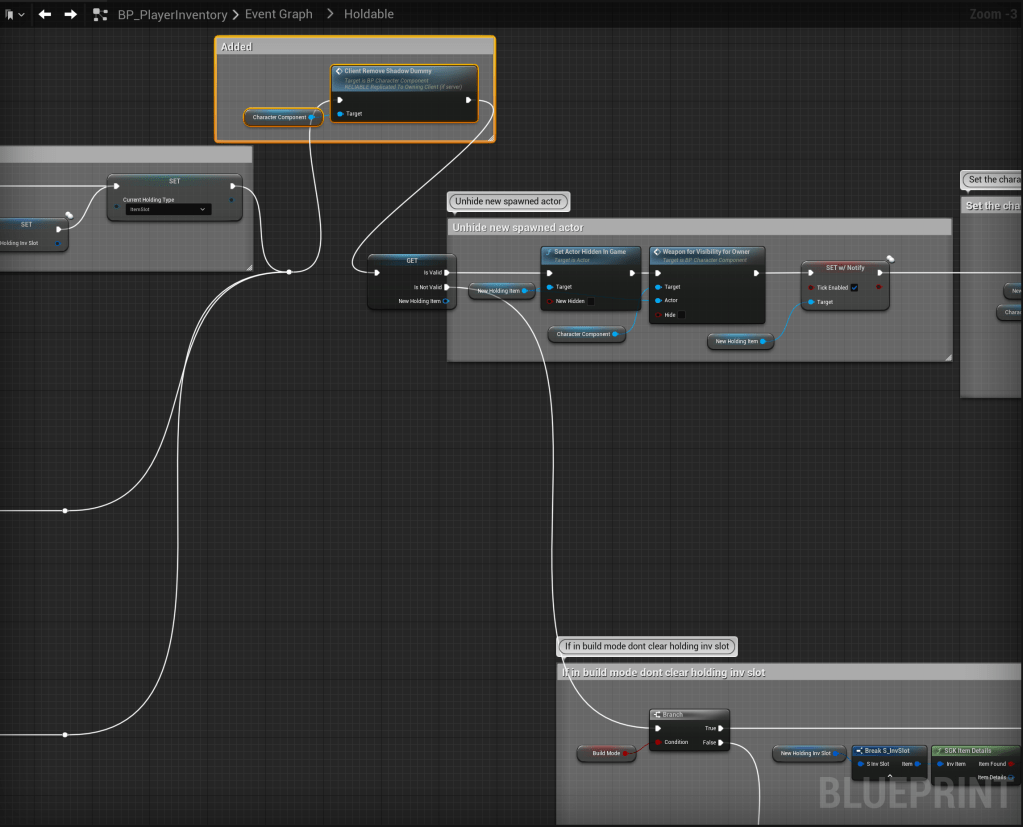Click the Weapon for Visibility for Owner header
Image resolution: width=1023 pixels, height=827 pixels.
tap(707, 252)
